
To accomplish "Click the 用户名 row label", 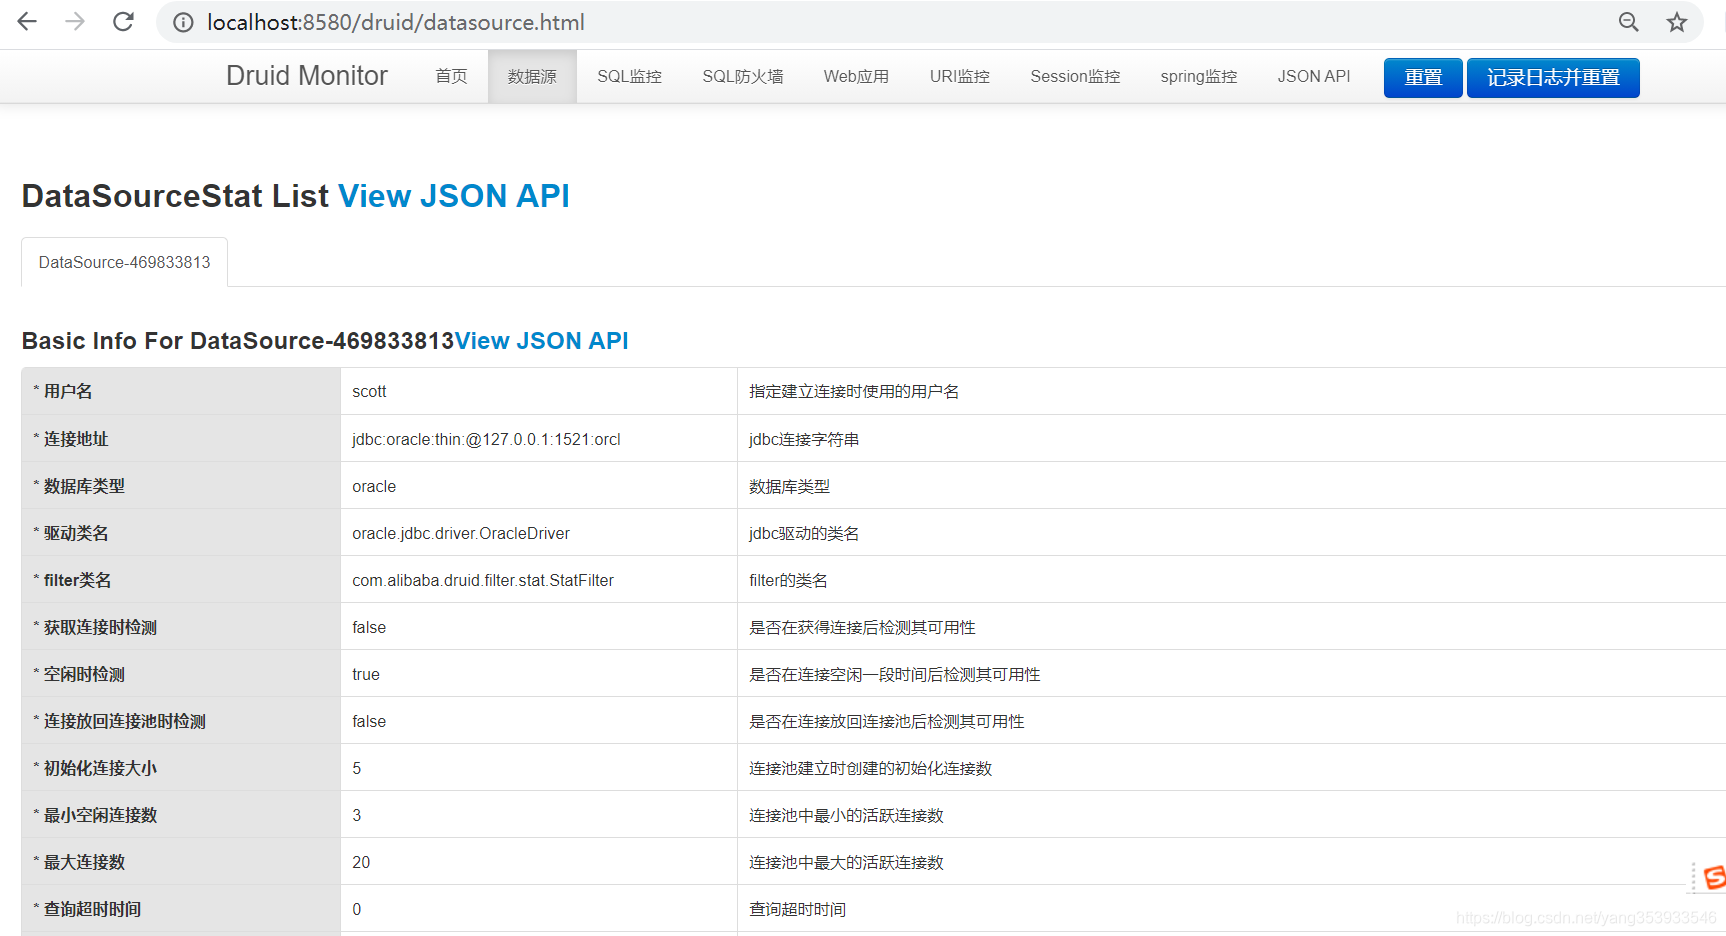I will (68, 391).
